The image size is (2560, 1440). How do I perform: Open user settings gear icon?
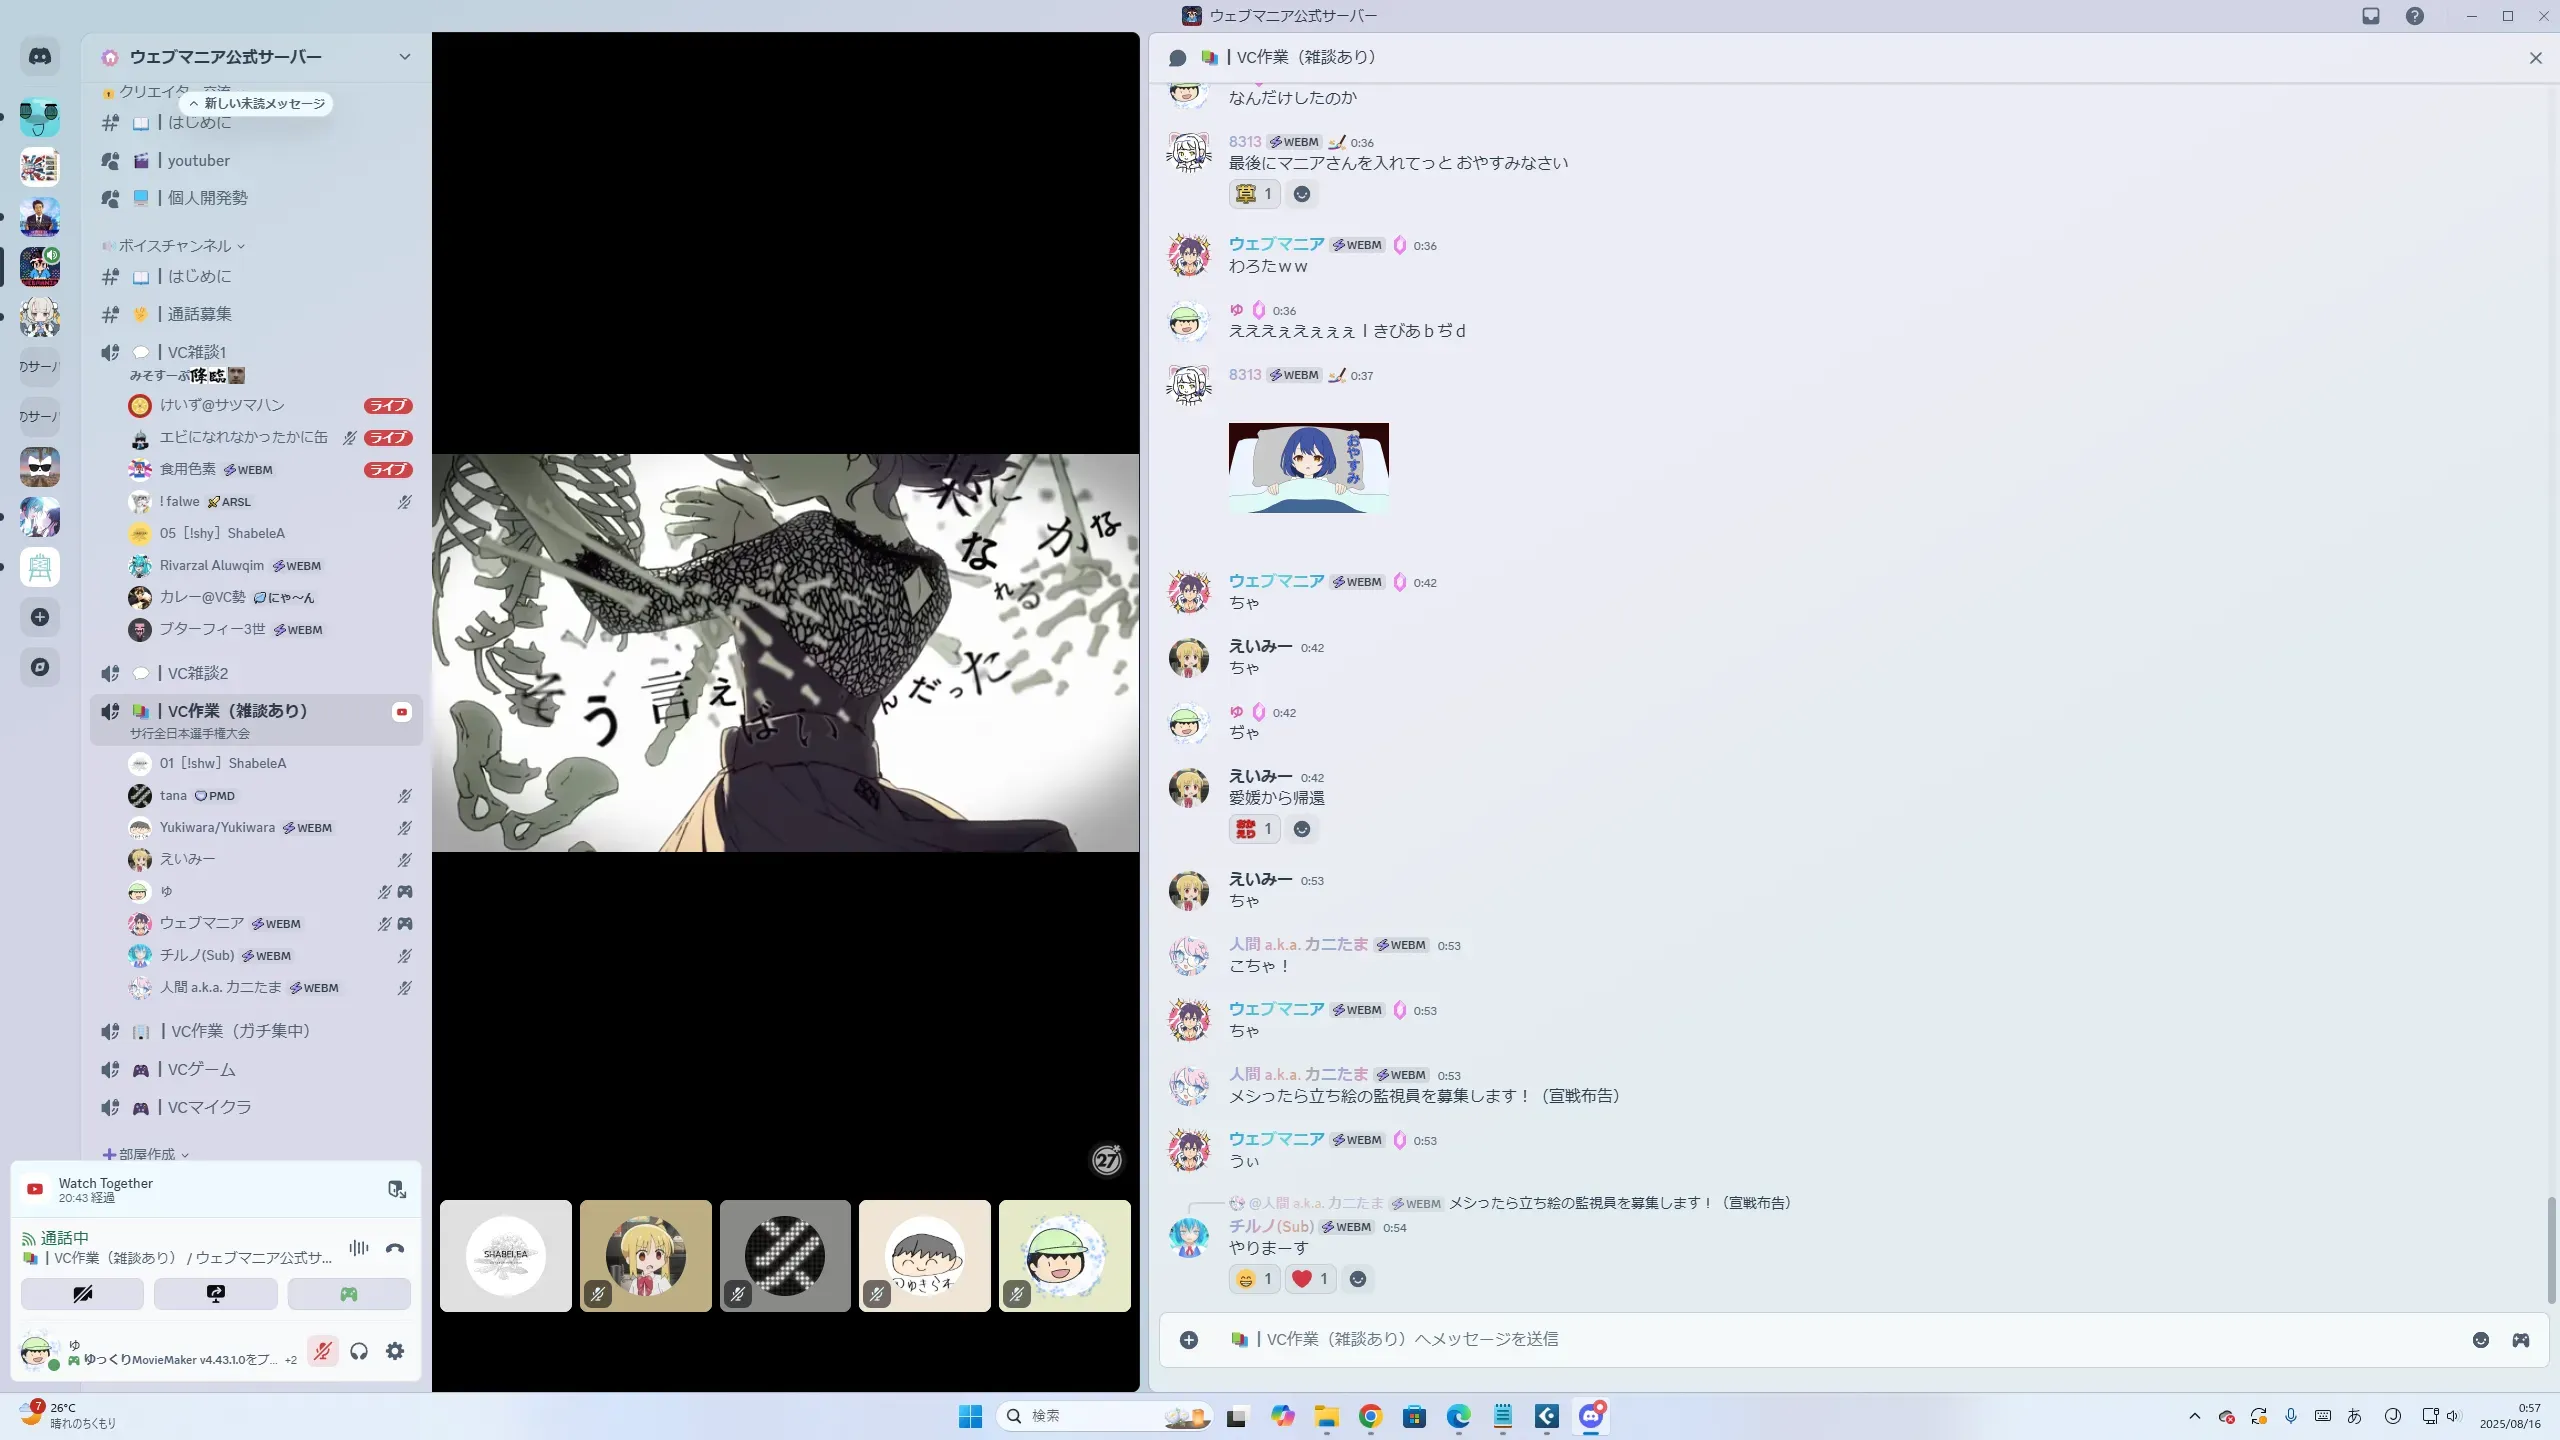(x=395, y=1351)
